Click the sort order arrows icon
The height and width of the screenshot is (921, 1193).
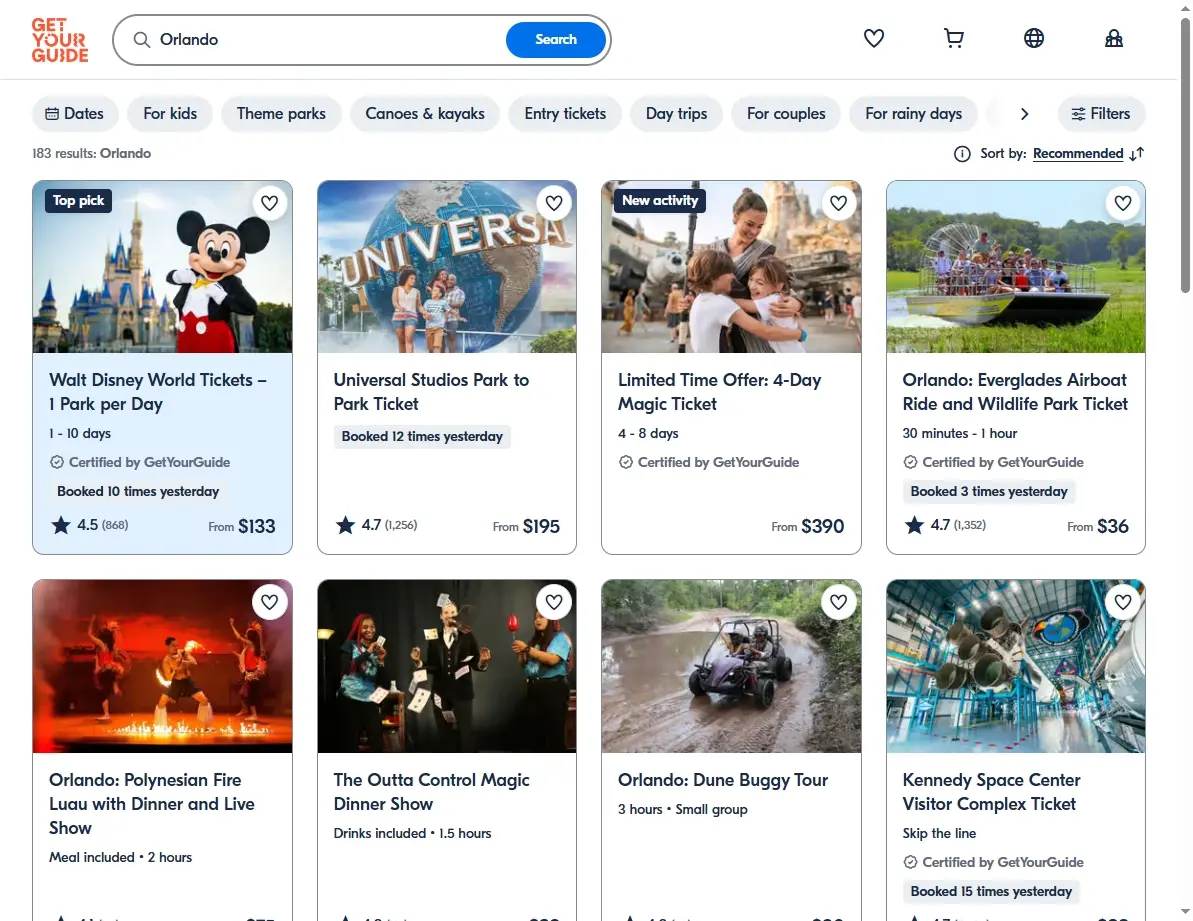coord(1137,154)
